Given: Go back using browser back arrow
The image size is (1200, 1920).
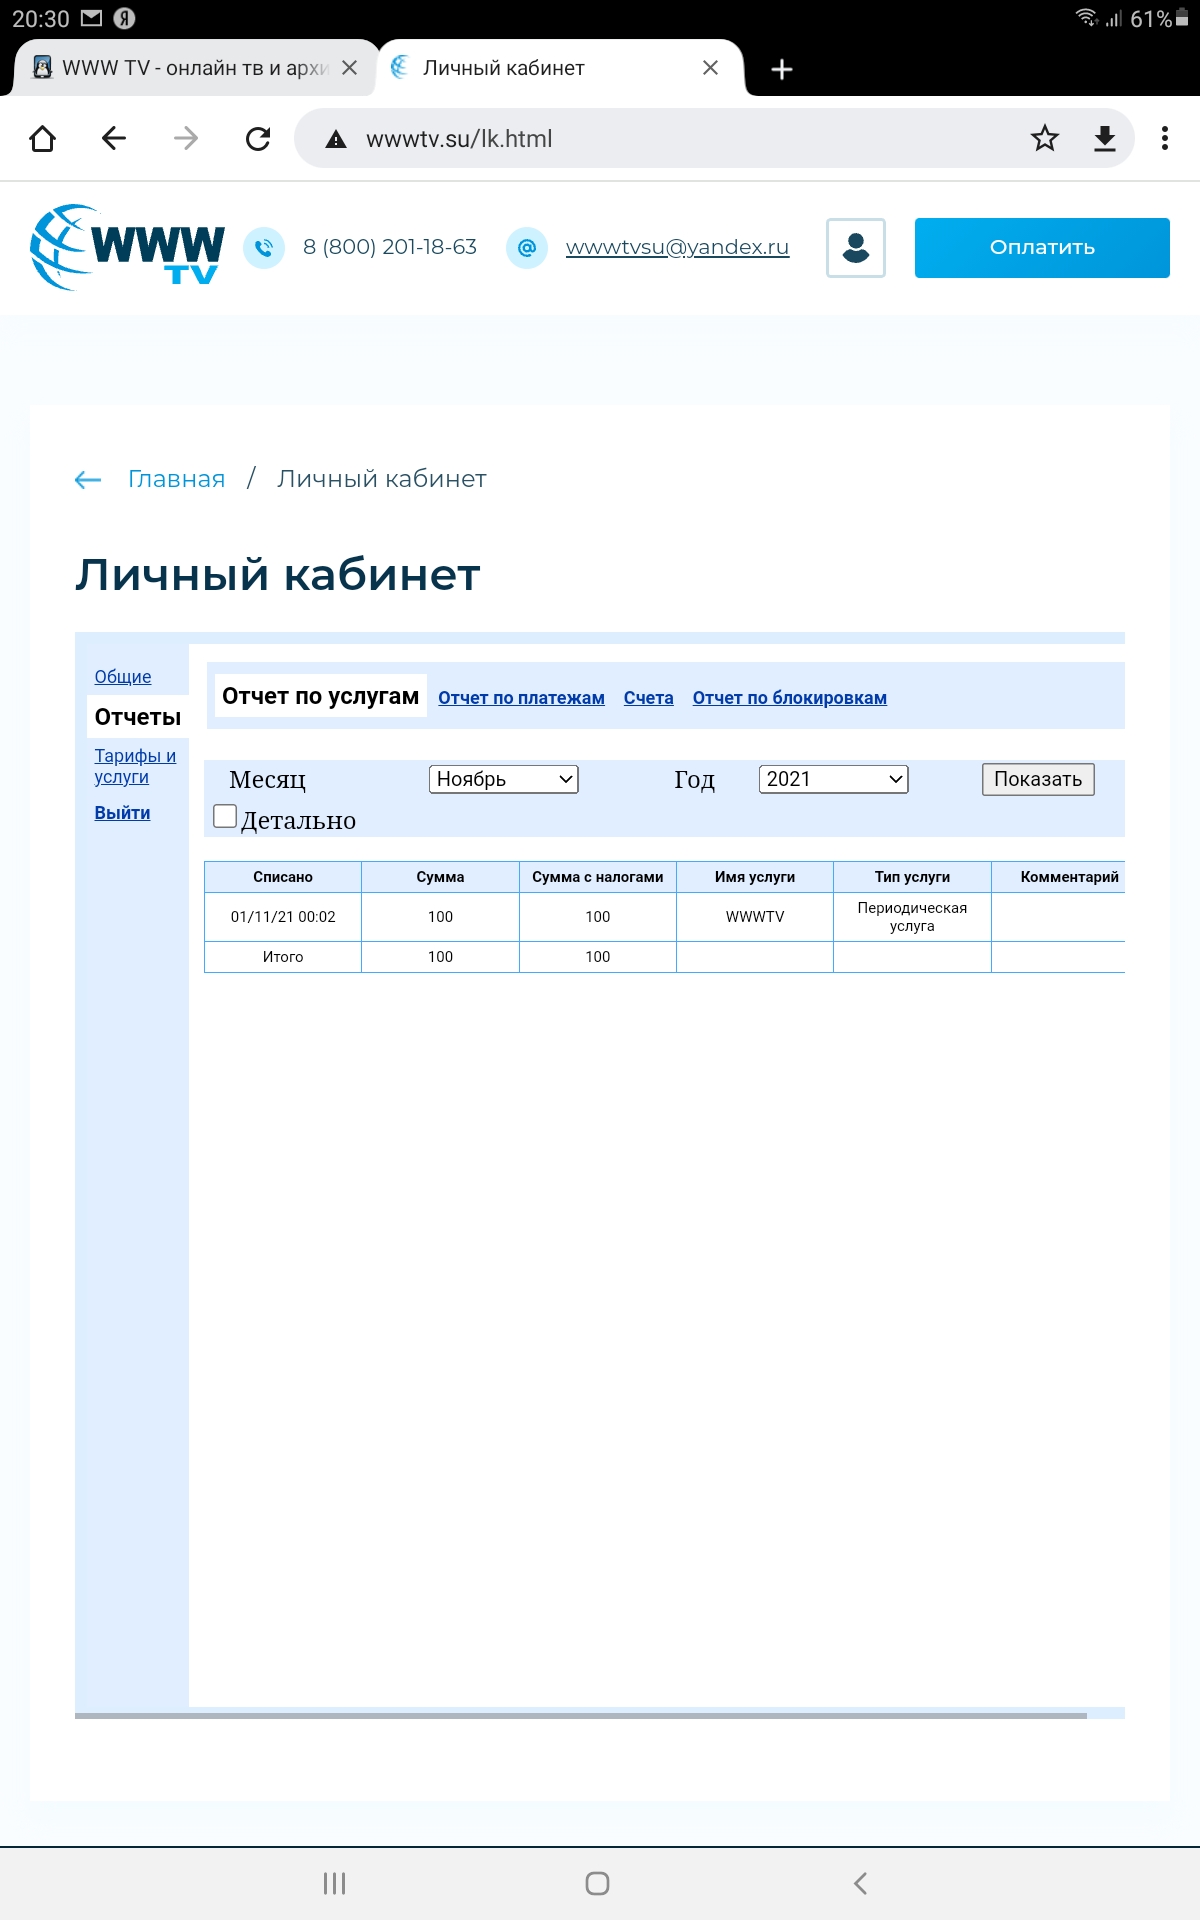Looking at the screenshot, I should pyautogui.click(x=114, y=138).
